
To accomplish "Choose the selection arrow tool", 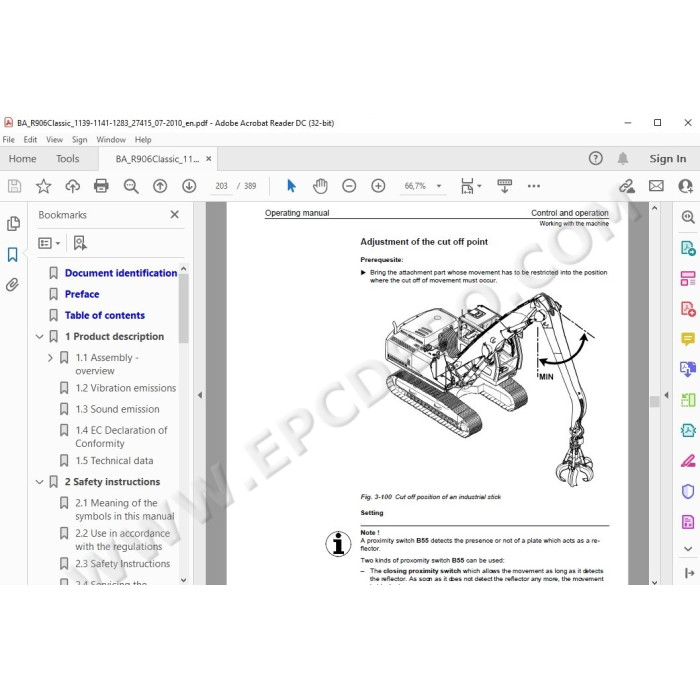I will pyautogui.click(x=291, y=186).
